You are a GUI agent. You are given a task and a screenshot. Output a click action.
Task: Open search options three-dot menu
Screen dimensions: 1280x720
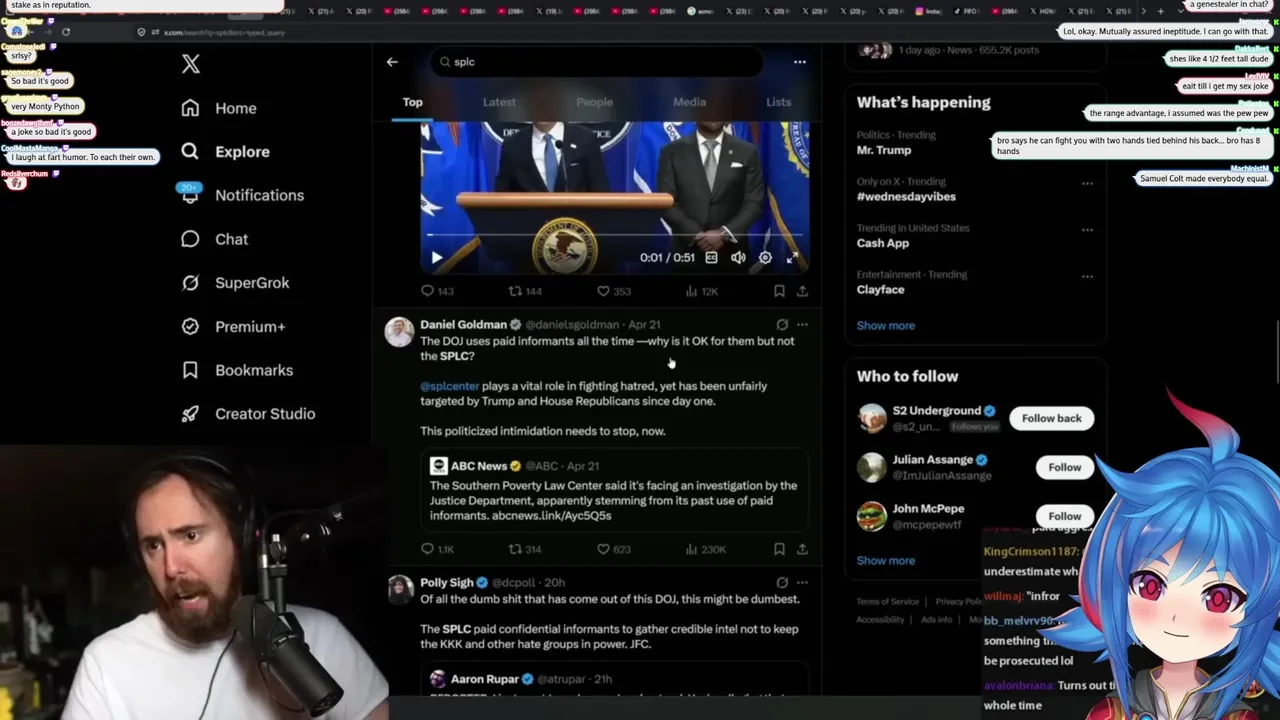click(x=799, y=62)
